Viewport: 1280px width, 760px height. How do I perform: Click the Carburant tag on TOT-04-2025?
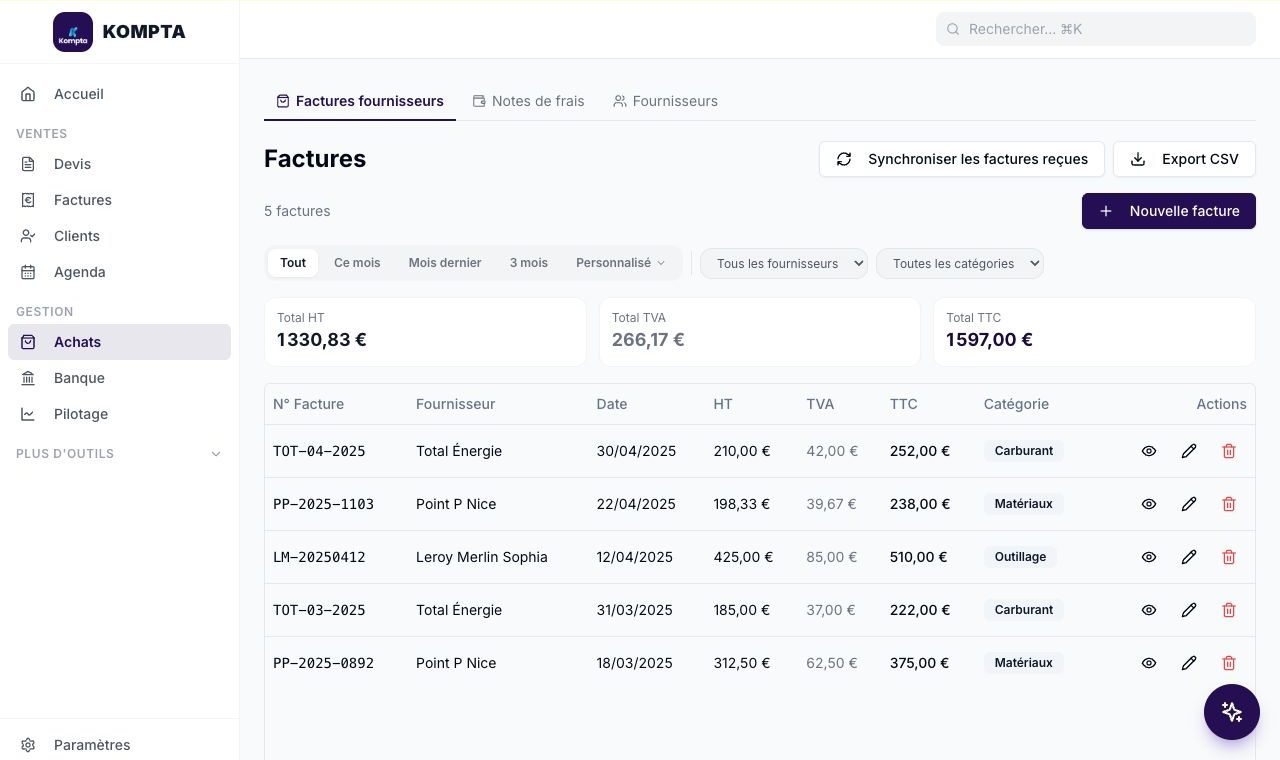tap(1024, 451)
